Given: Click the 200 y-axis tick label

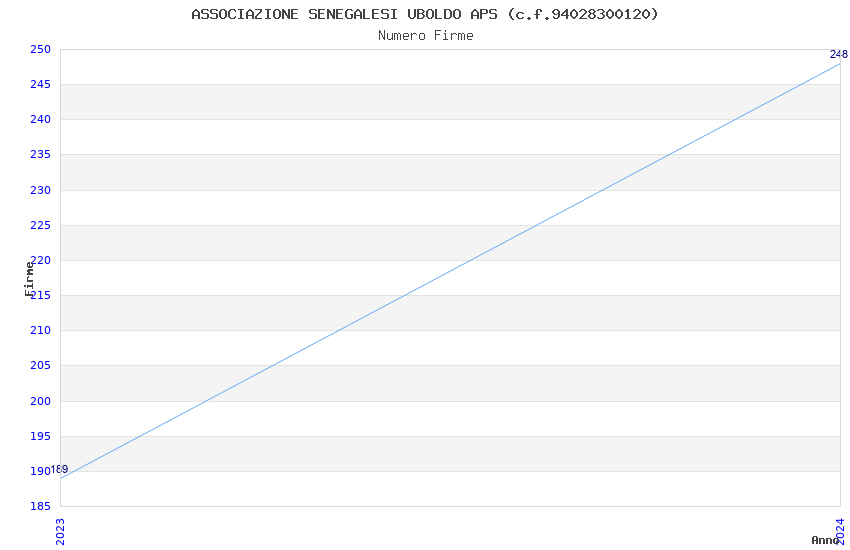Looking at the screenshot, I should [40, 401].
